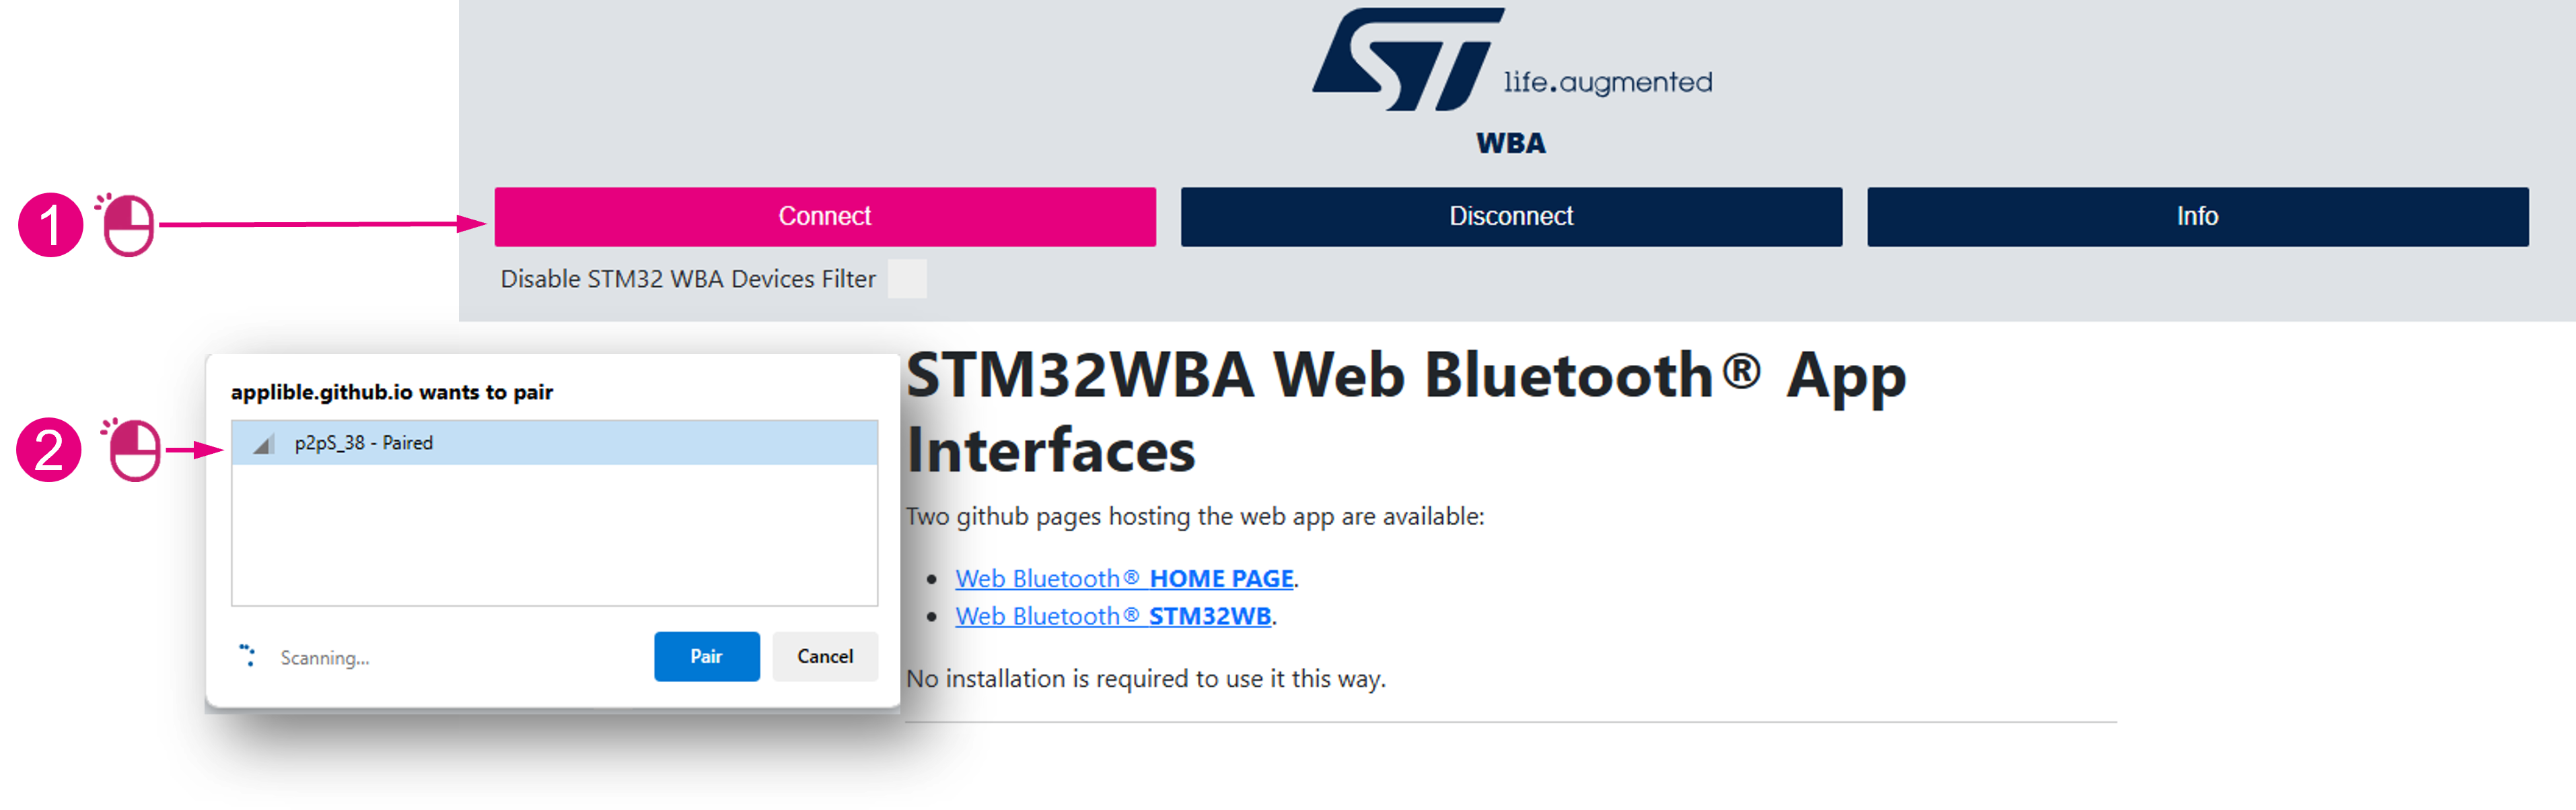The width and height of the screenshot is (2576, 810).
Task: Click the Scanning... status text
Action: tap(325, 658)
